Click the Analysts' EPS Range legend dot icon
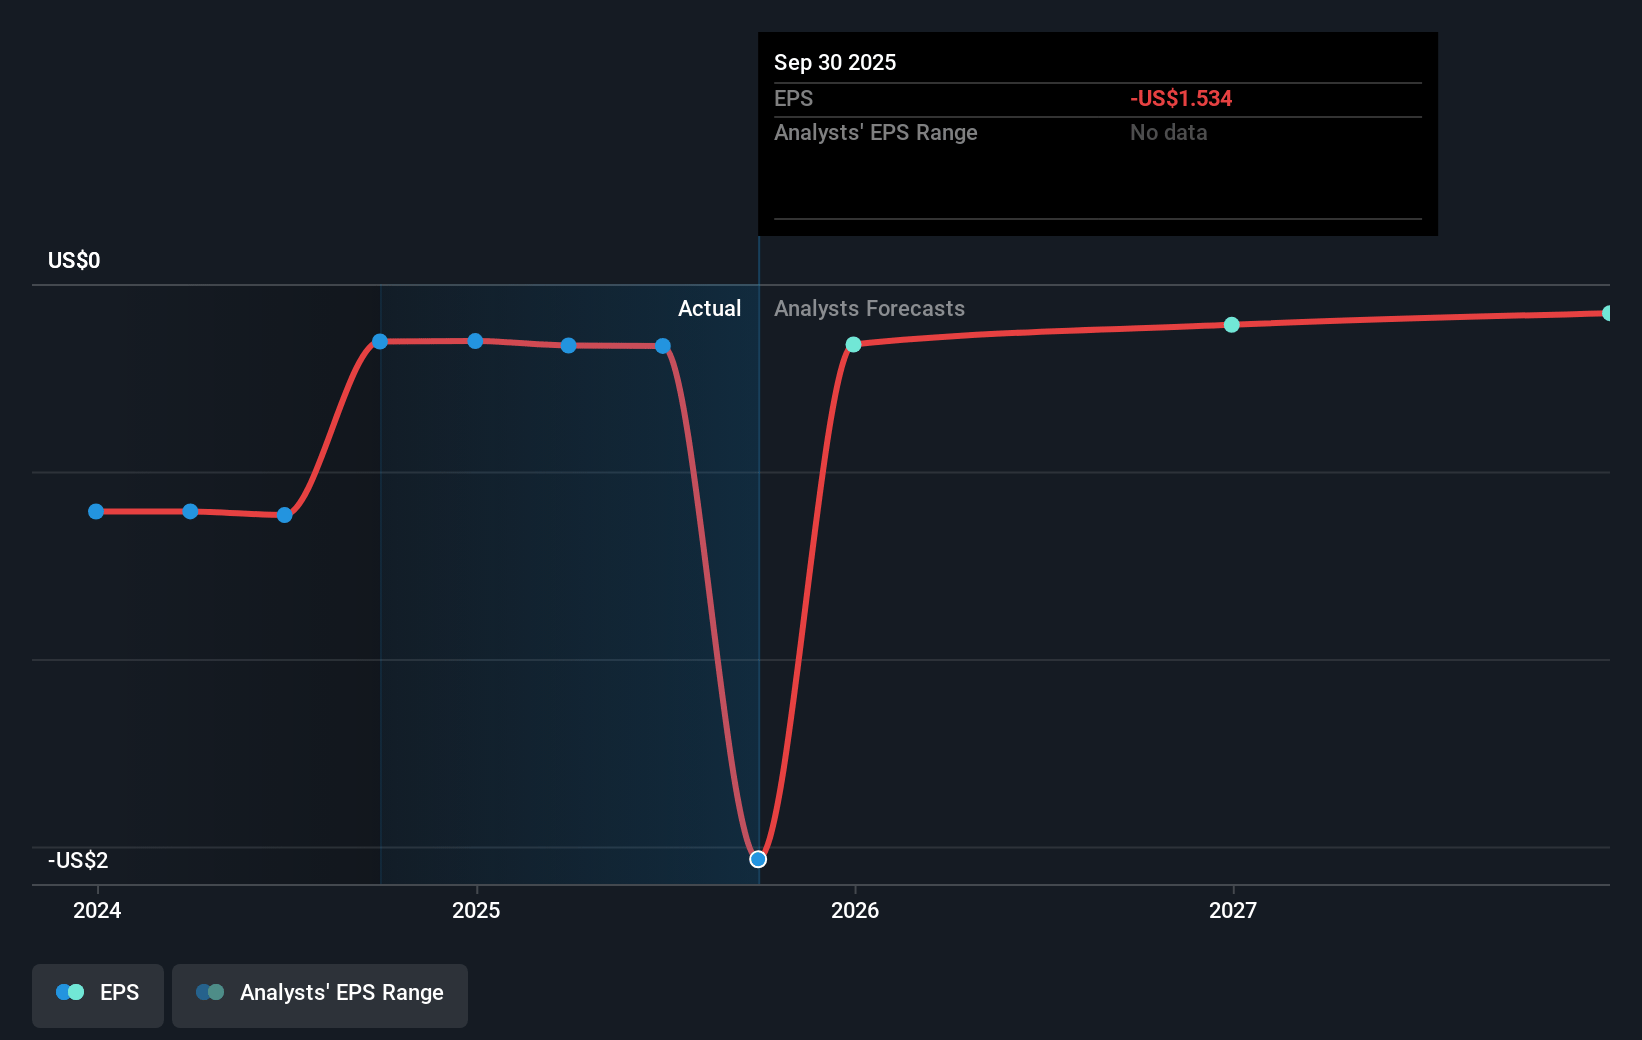This screenshot has height=1040, width=1642. (210, 993)
